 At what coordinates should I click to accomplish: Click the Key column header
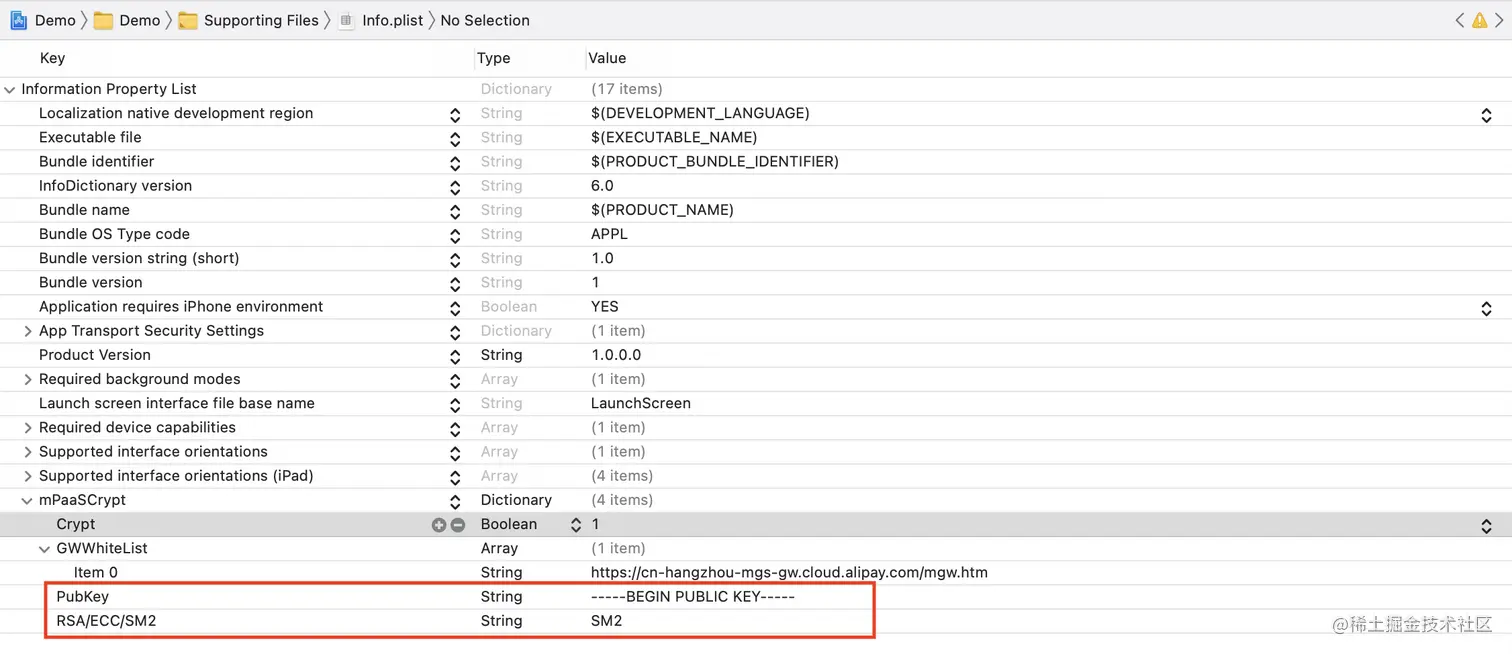[x=52, y=58]
